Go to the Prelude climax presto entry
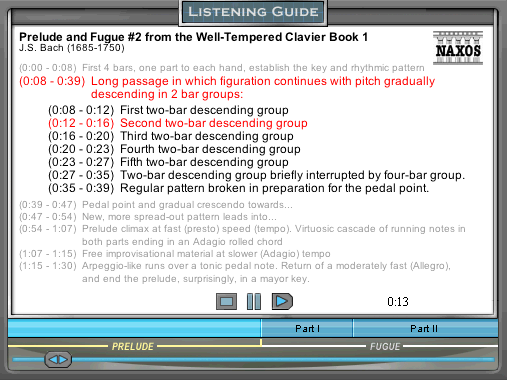Image resolution: width=507 pixels, height=380 pixels. coord(242,235)
